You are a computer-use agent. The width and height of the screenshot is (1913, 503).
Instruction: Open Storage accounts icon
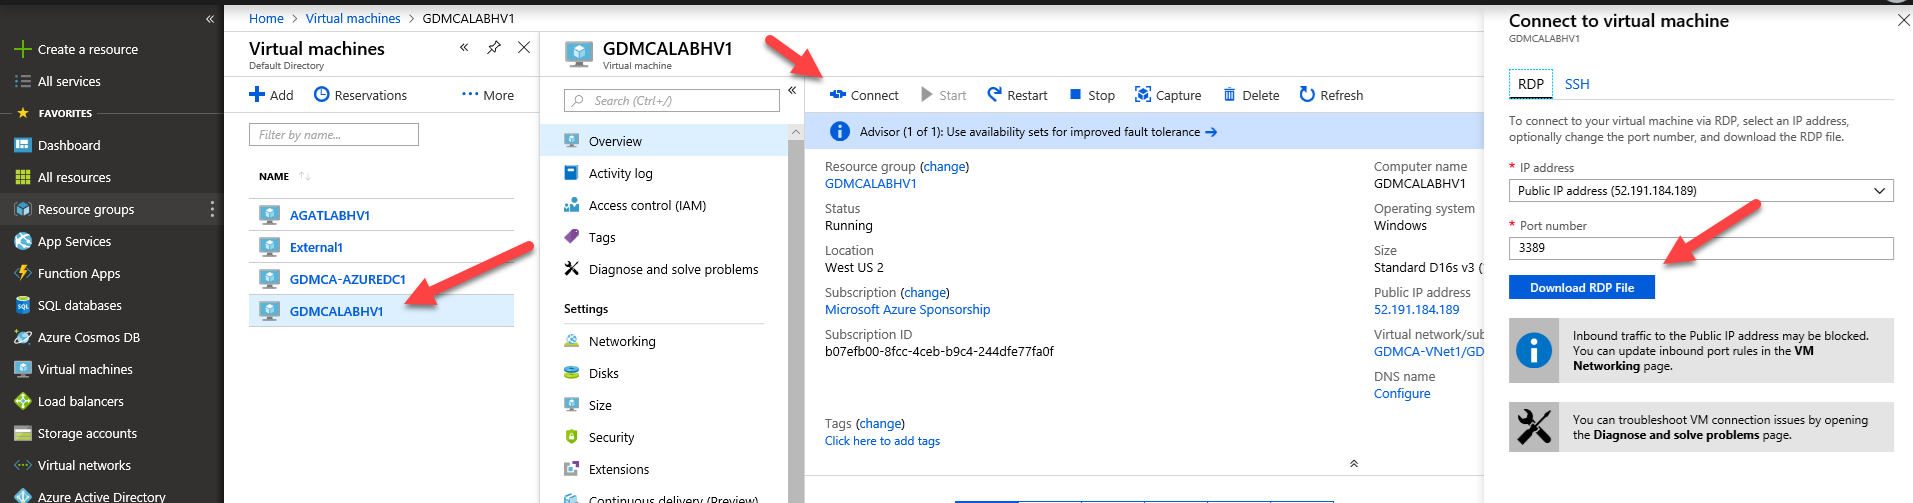(x=22, y=433)
